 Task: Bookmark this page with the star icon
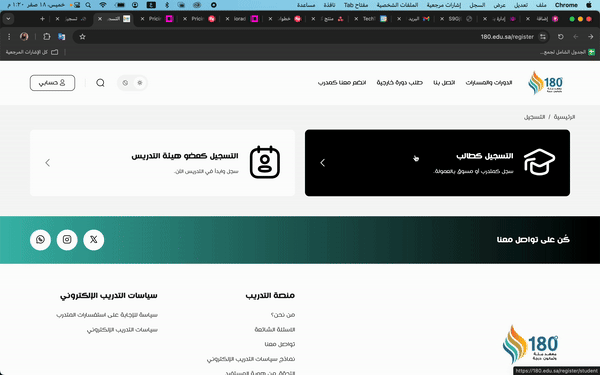pos(82,37)
